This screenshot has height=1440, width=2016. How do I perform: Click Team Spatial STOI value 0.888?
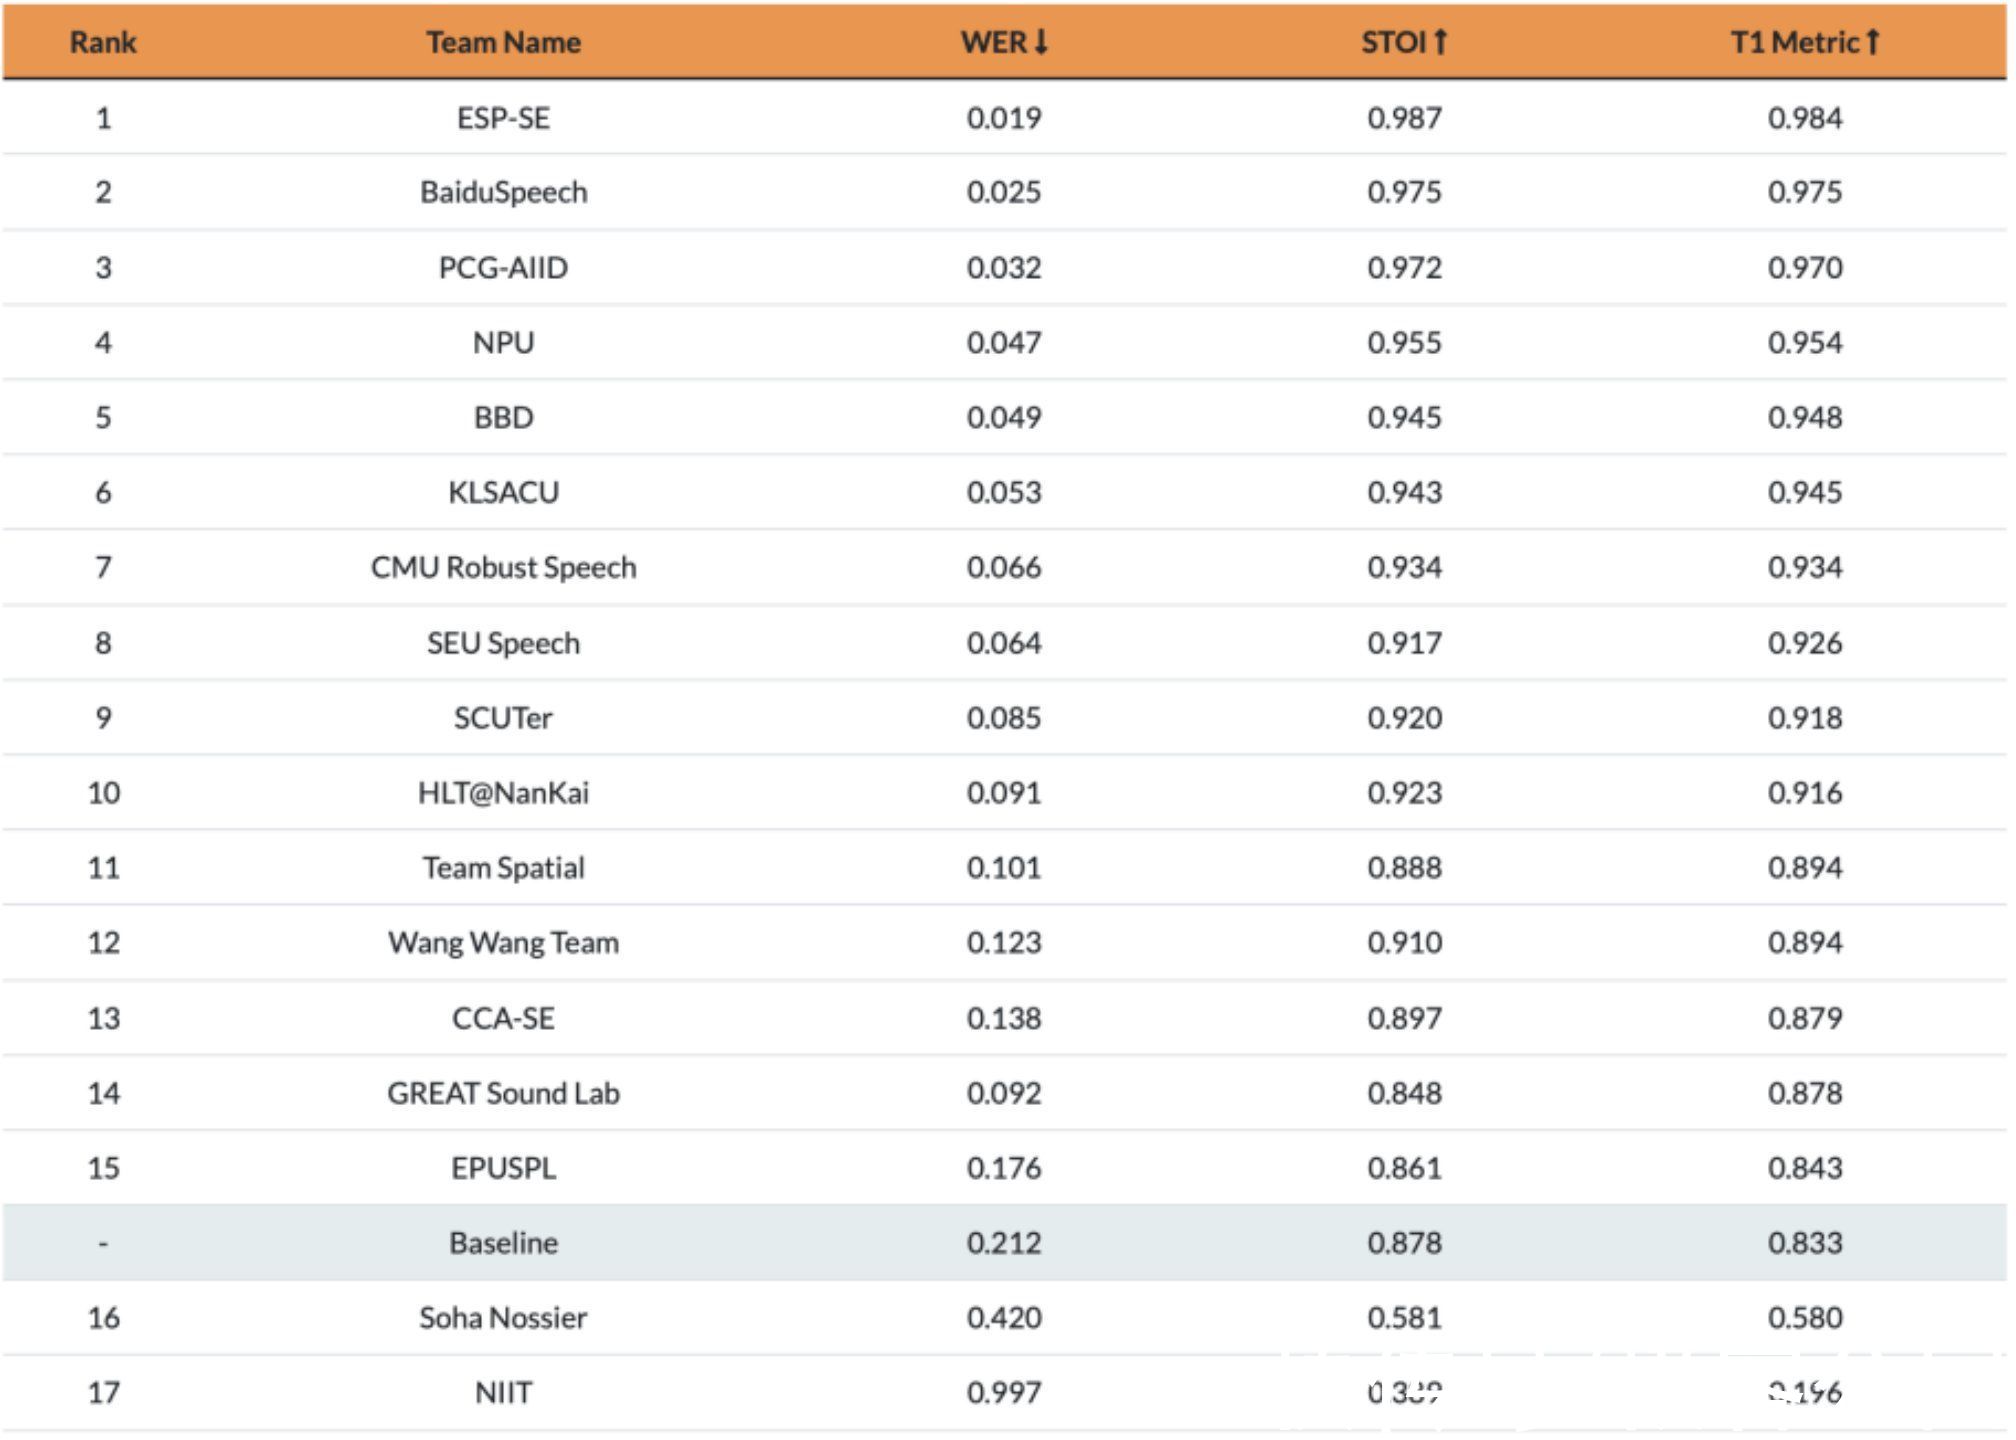point(1405,868)
